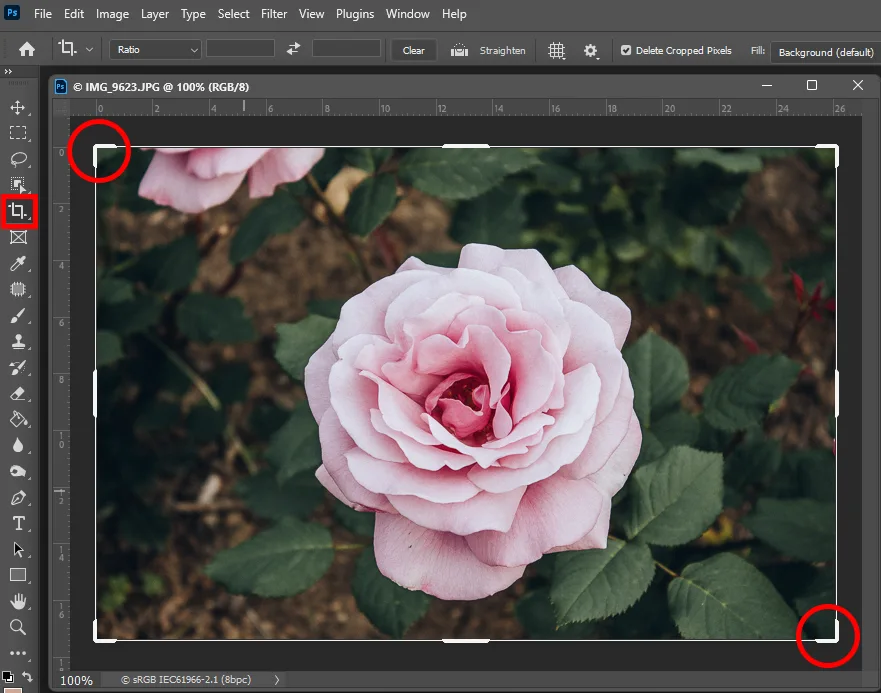The width and height of the screenshot is (881, 693).
Task: Select the Spot Healing Brush tool
Action: click(18, 289)
